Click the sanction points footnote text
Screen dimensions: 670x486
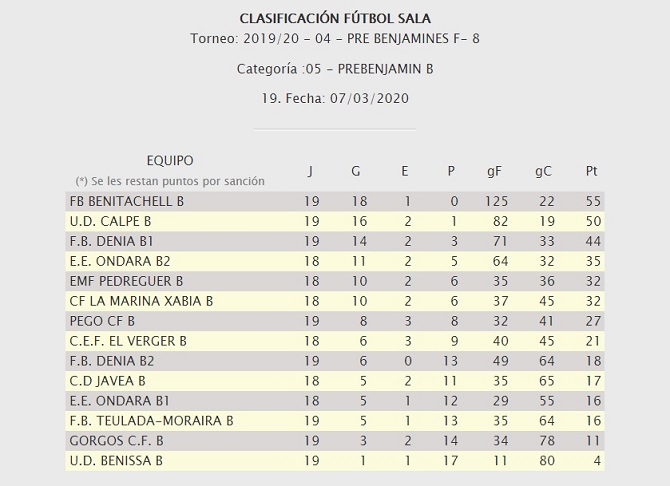point(170,181)
